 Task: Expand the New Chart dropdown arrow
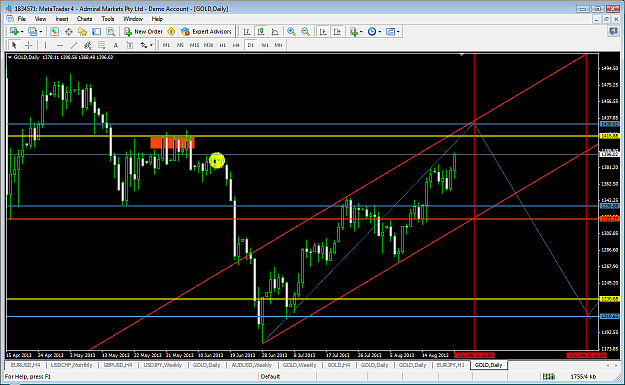[22, 31]
